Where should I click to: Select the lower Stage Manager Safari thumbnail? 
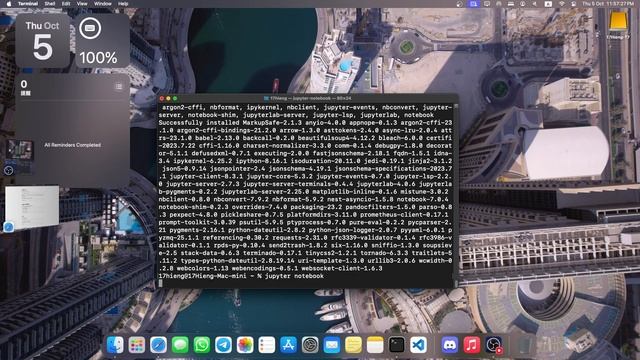tap(32, 207)
